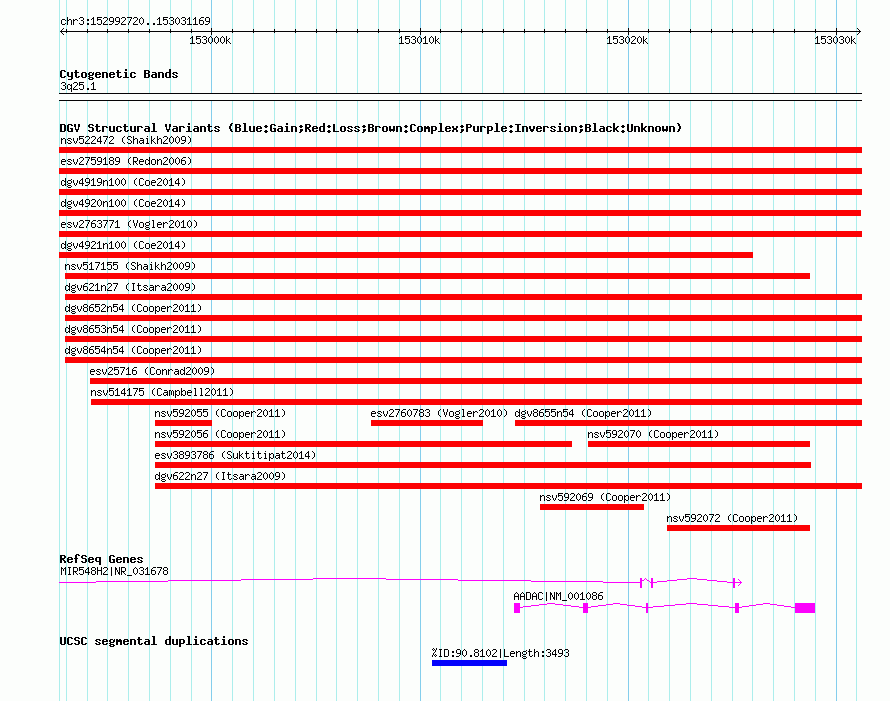Click the dgv8653n54 (Cooper2011) label
This screenshot has height=701, width=890.
tap(133, 329)
